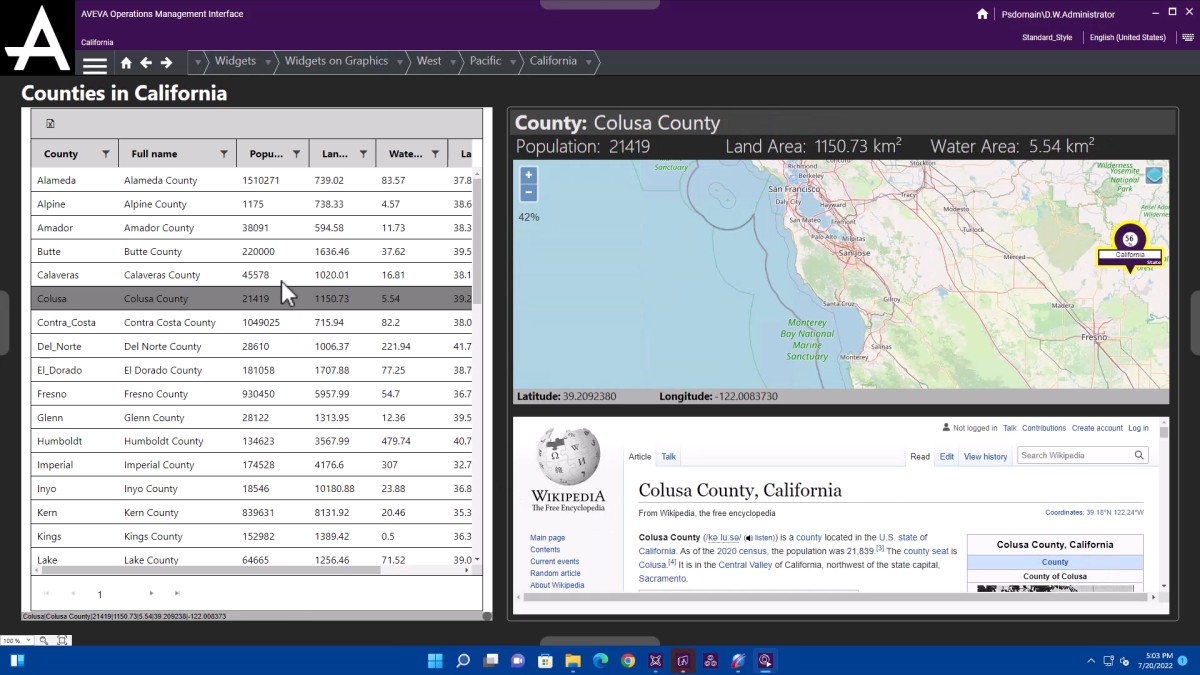Open the hamburger navigation menu
Screen dimensions: 1200x675
(x=94, y=65)
